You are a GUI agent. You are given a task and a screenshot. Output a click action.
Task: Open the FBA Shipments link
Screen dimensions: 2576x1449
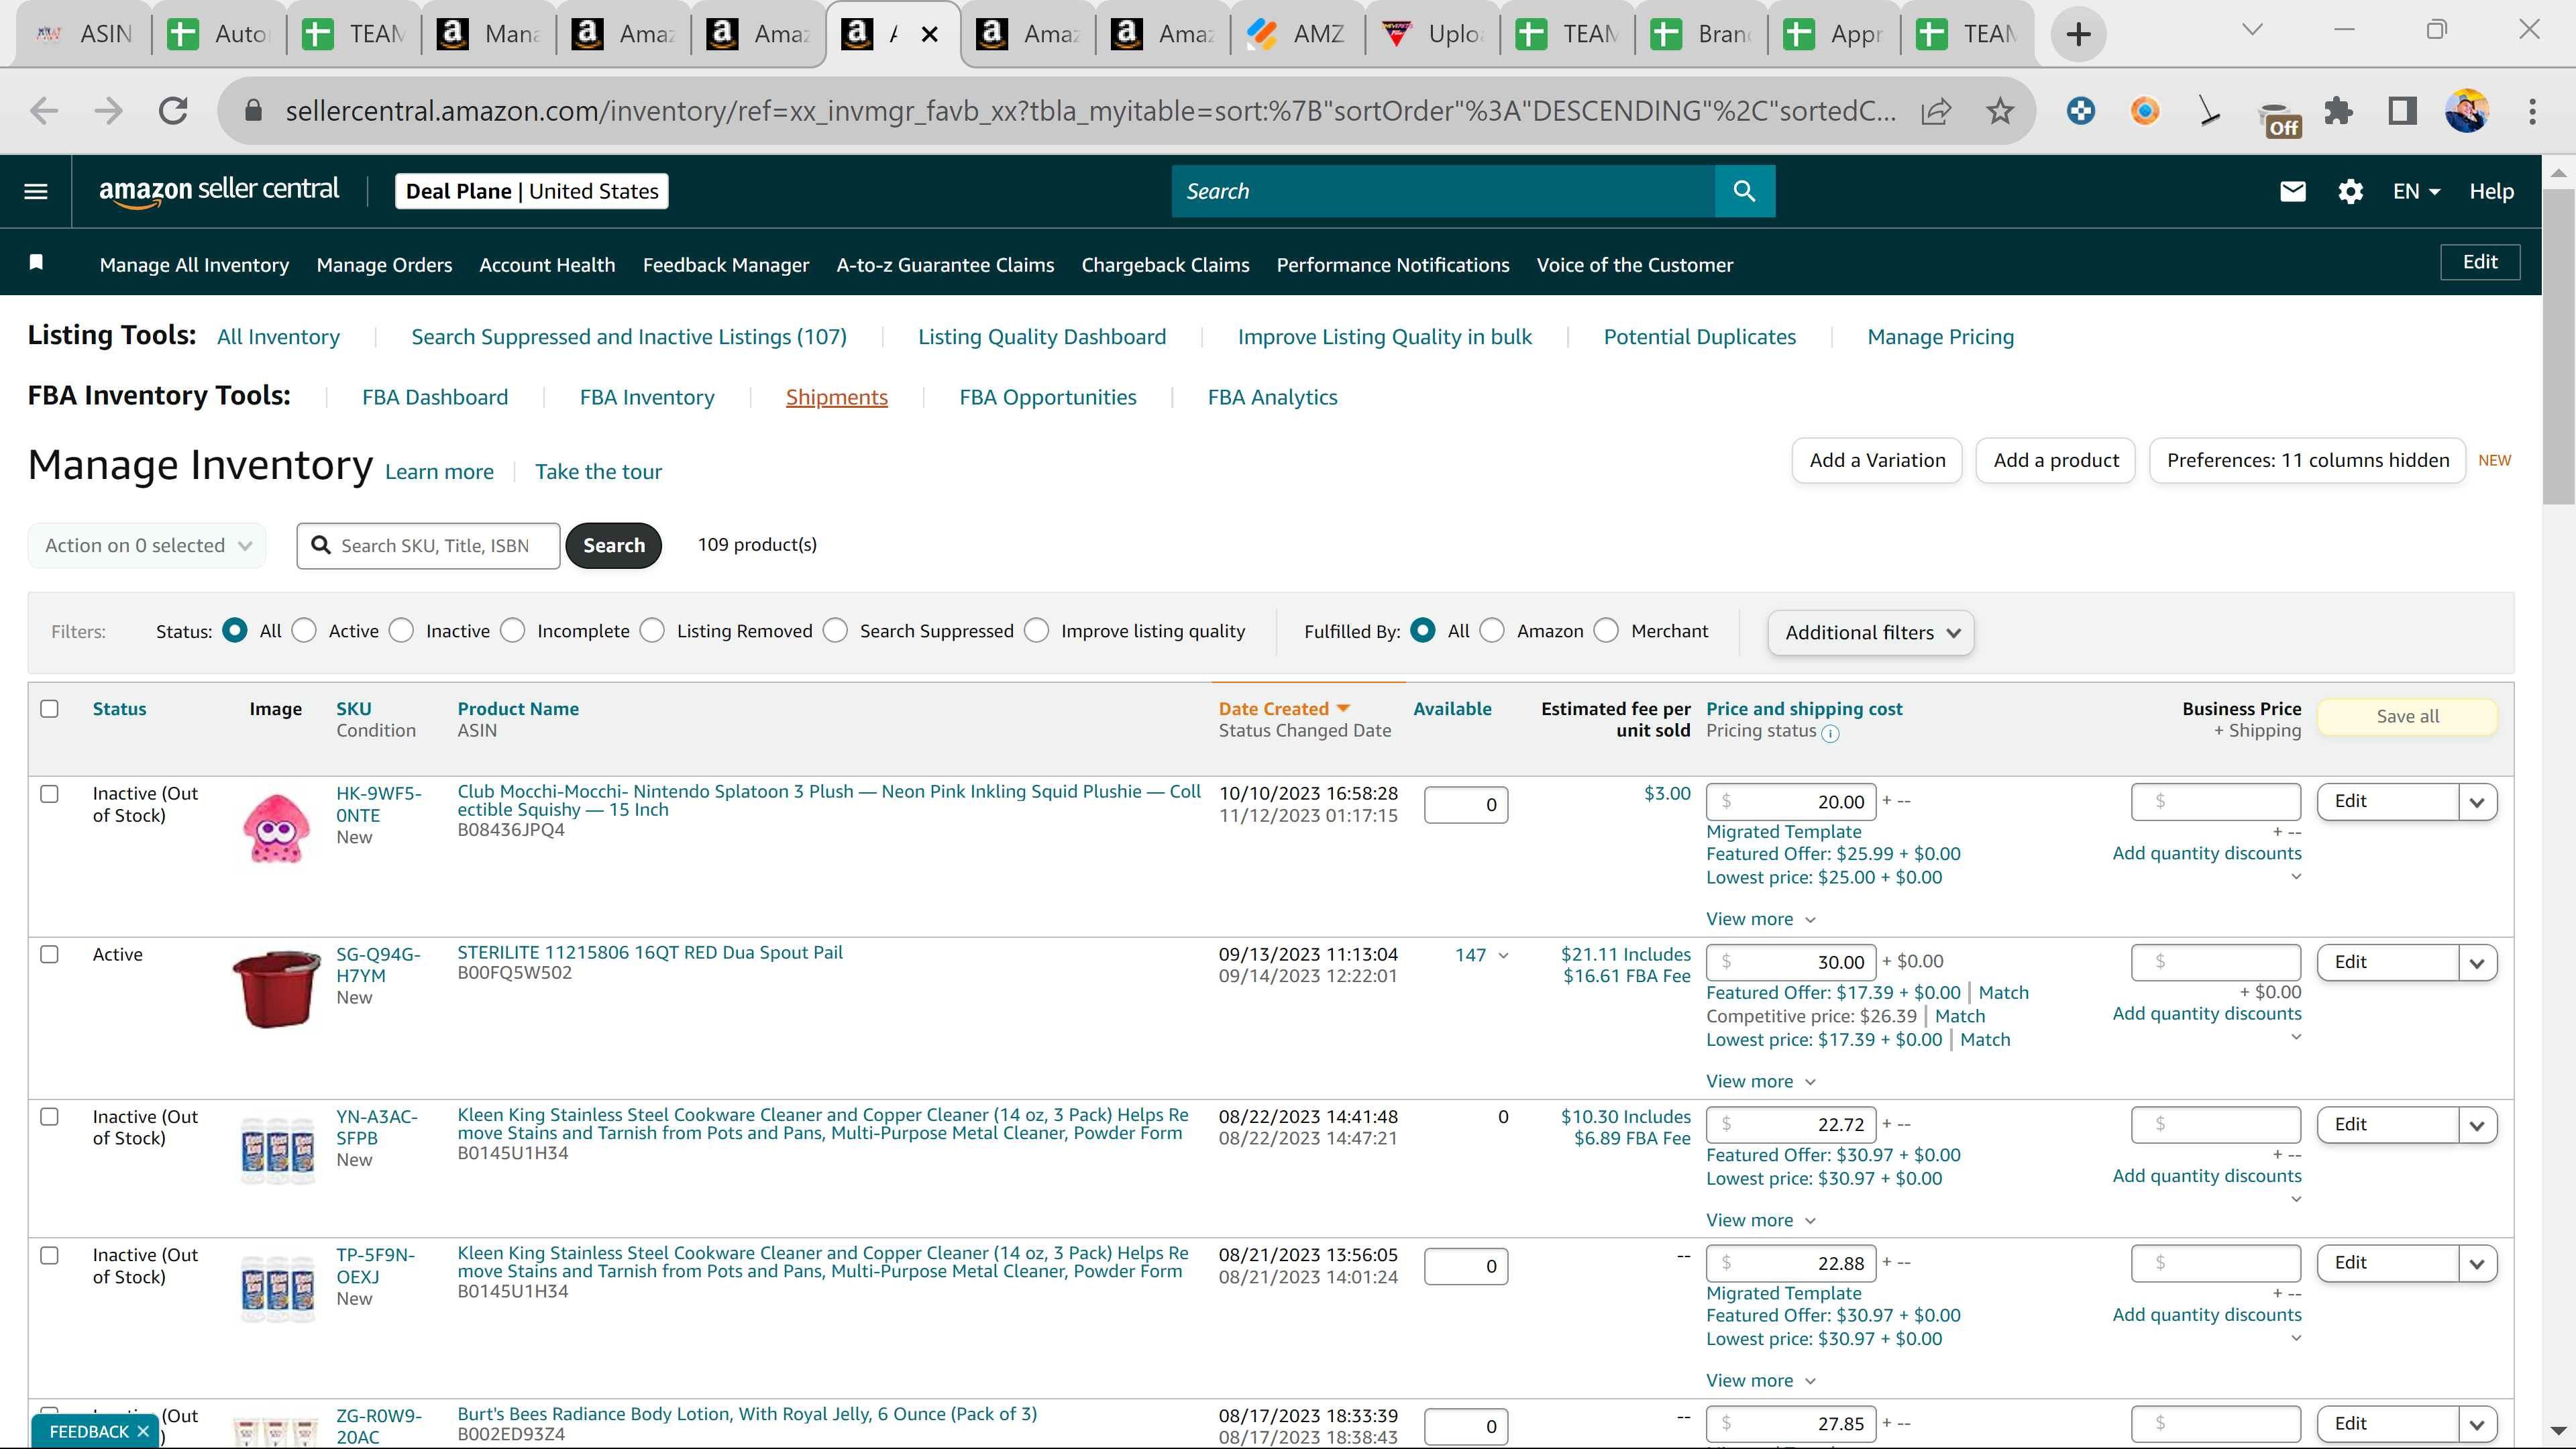pos(836,397)
